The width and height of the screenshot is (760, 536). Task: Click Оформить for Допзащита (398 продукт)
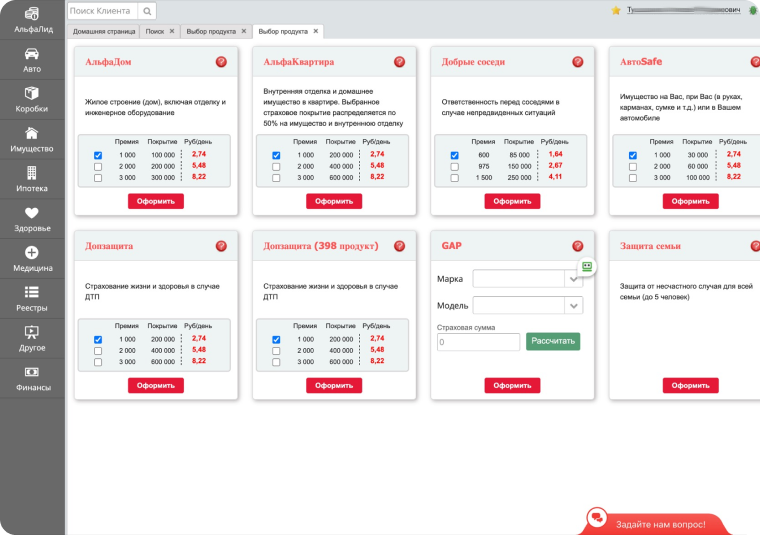[x=334, y=385]
